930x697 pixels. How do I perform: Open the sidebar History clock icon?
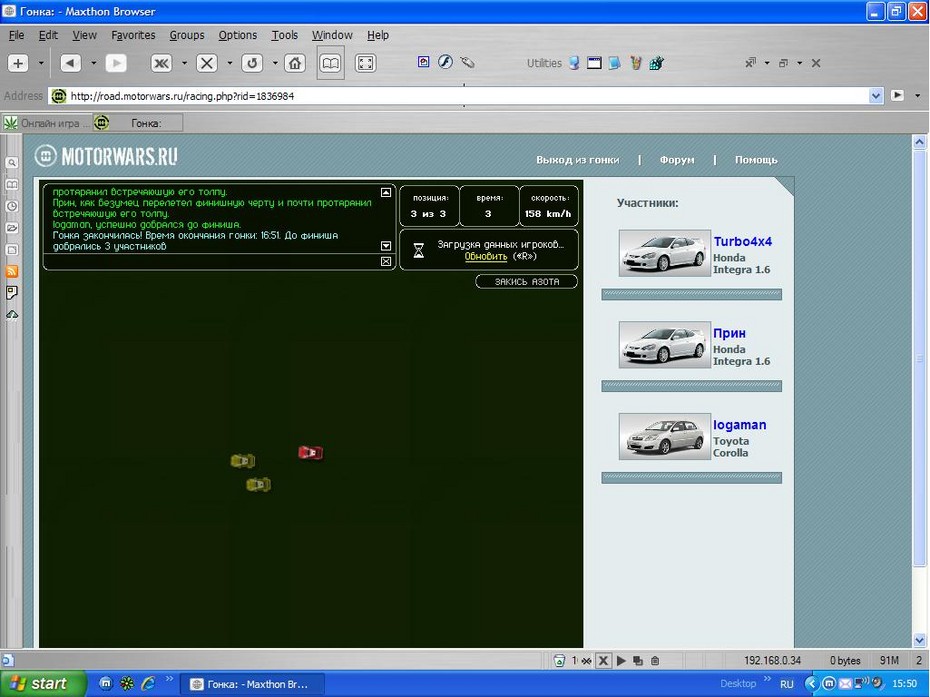(12, 206)
